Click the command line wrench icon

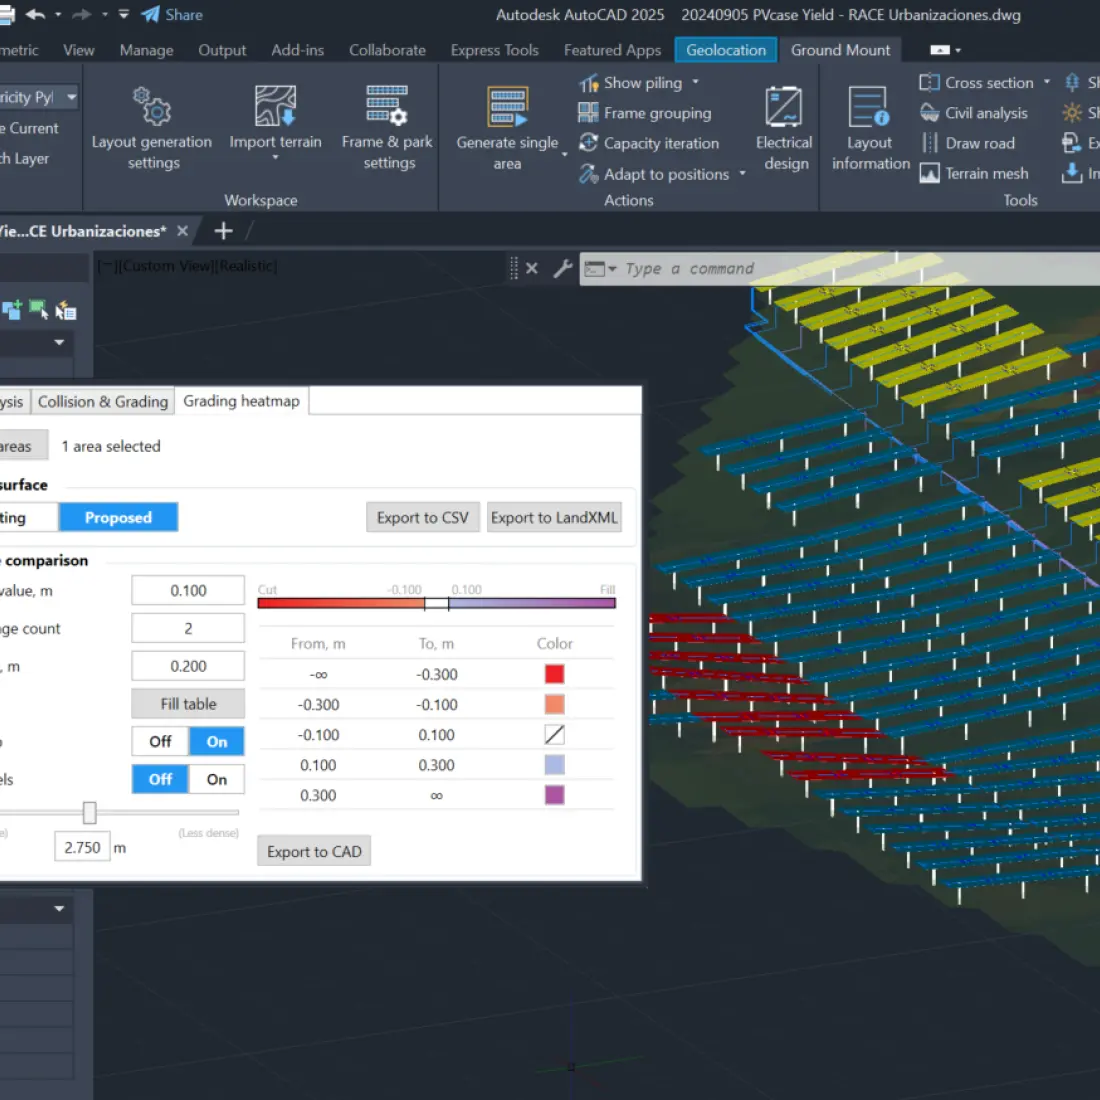(563, 269)
